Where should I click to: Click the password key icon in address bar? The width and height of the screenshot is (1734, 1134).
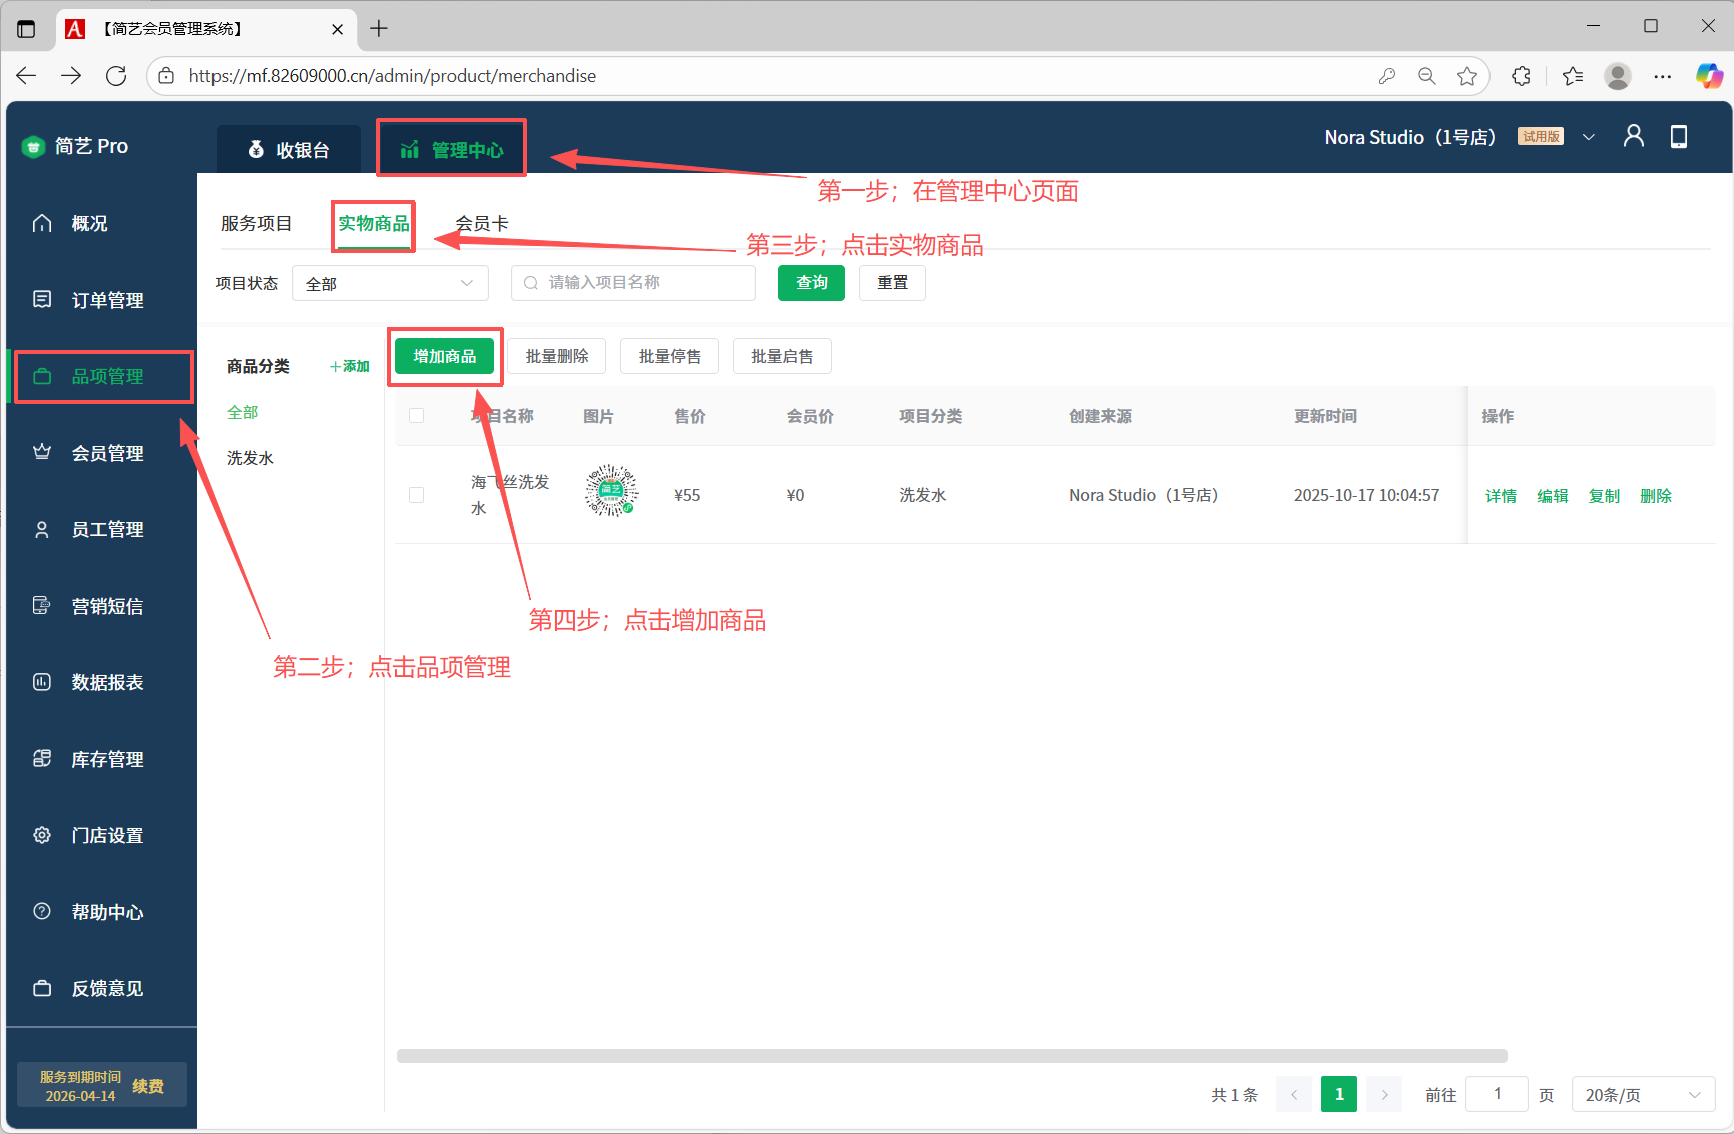click(1387, 76)
